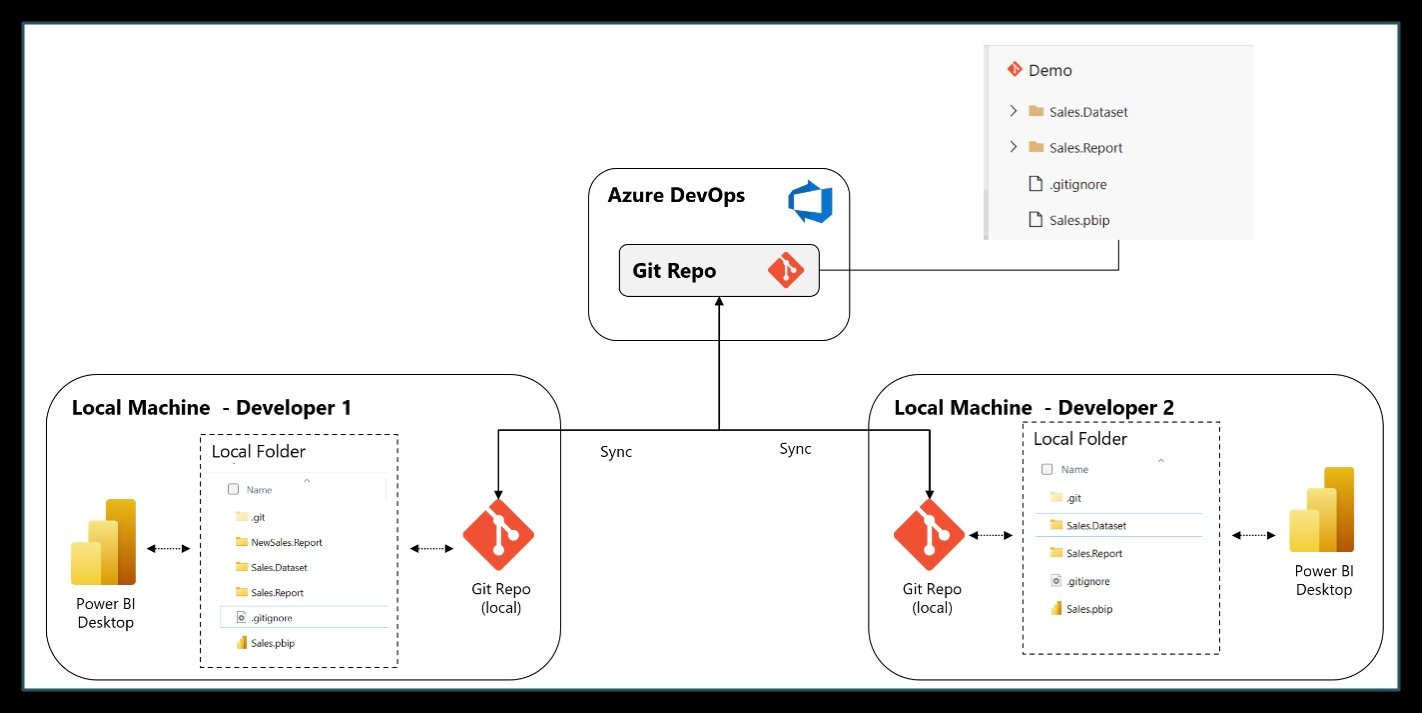Viewport: 1422px width, 713px height.
Task: Click sort caret above Name, Developer 1 folder
Action: [307, 481]
